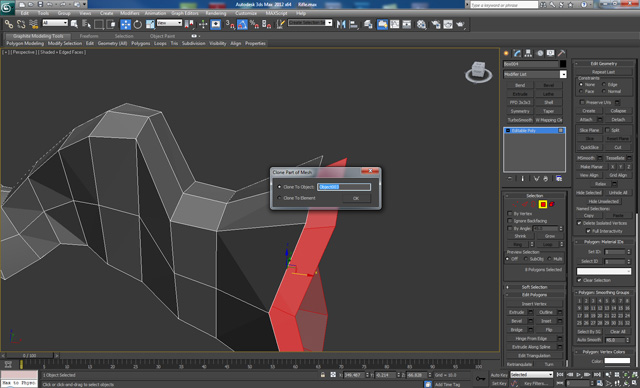This screenshot has height=388, width=640.
Task: Open the Modifiers menu
Action: pos(129,13)
